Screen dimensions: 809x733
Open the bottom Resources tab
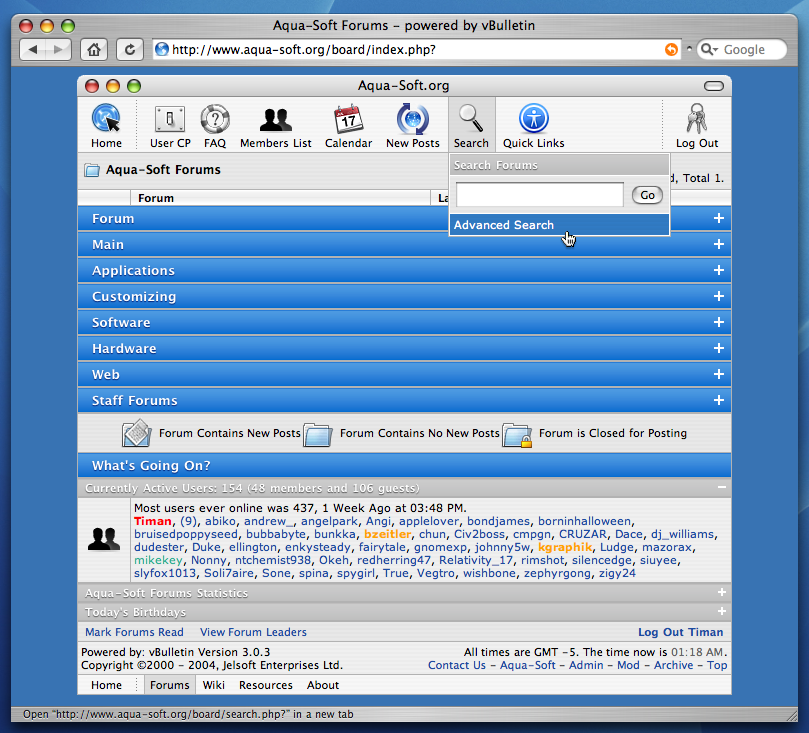click(x=266, y=685)
